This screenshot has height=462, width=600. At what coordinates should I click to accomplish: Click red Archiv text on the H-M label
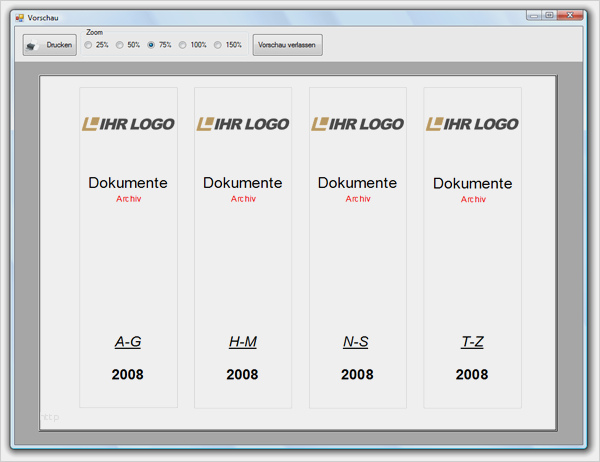[x=243, y=199]
